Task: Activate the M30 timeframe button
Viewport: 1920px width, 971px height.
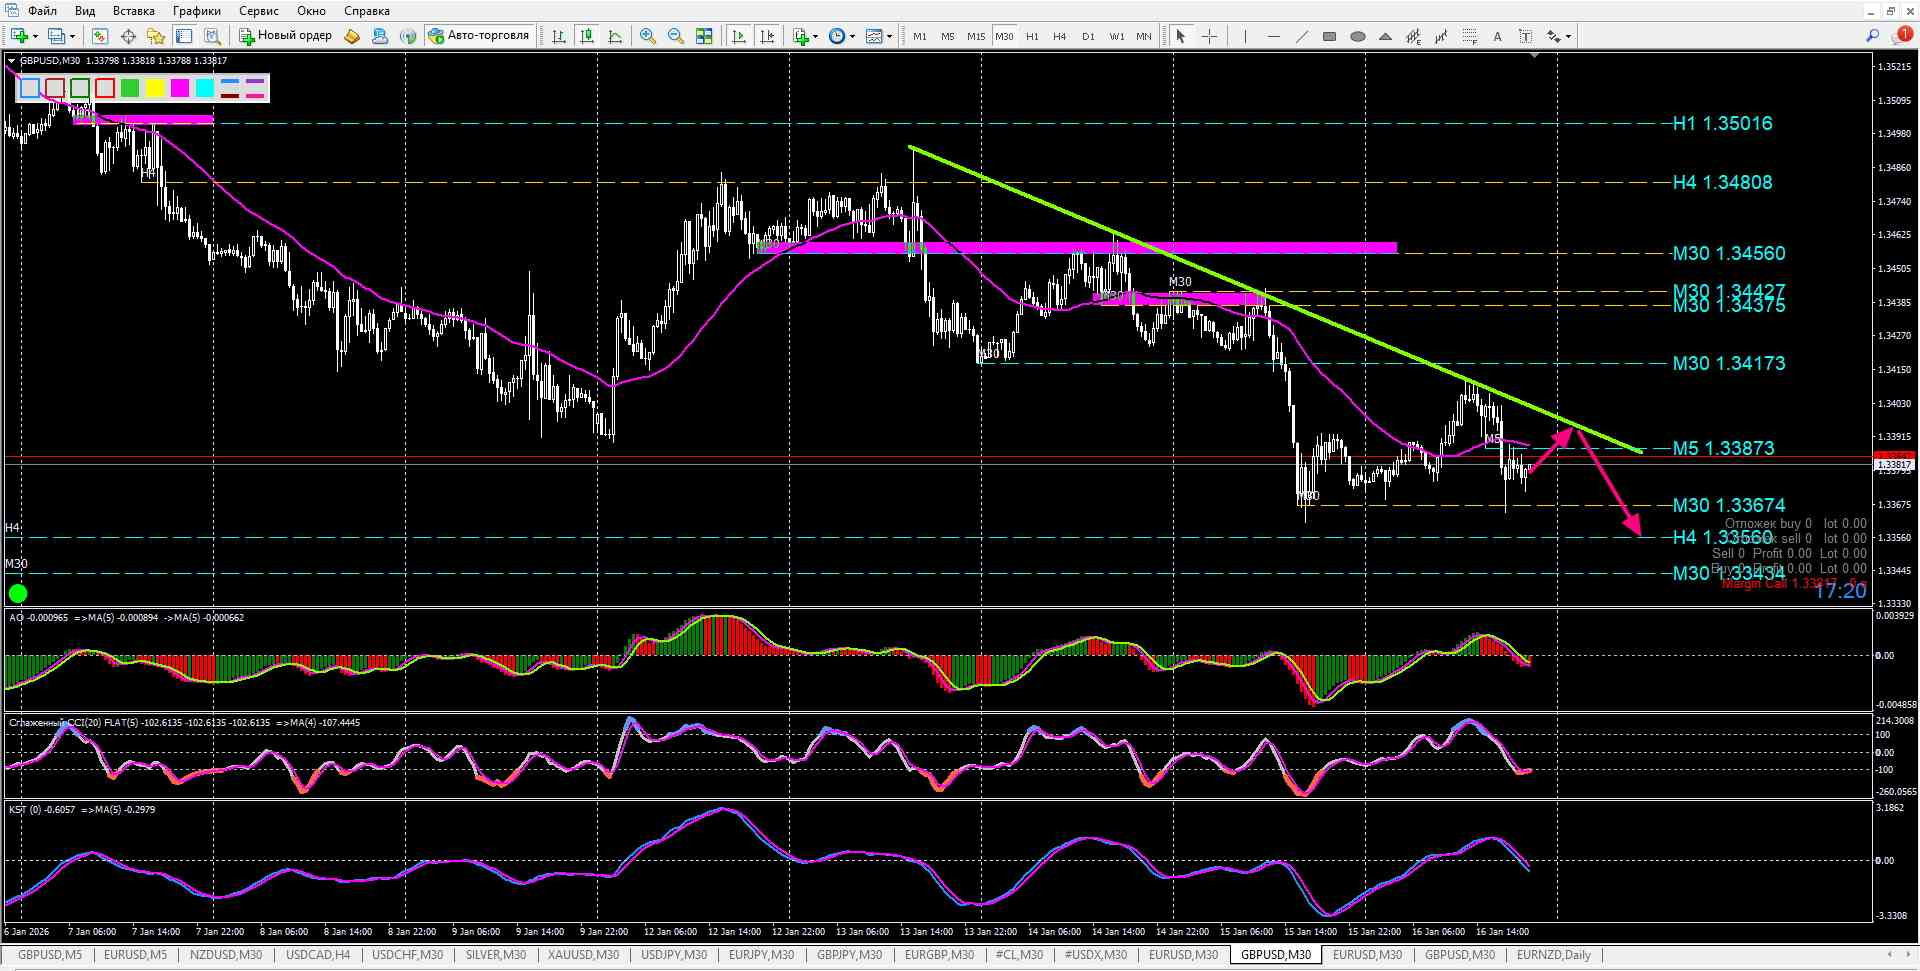Action: [1004, 36]
